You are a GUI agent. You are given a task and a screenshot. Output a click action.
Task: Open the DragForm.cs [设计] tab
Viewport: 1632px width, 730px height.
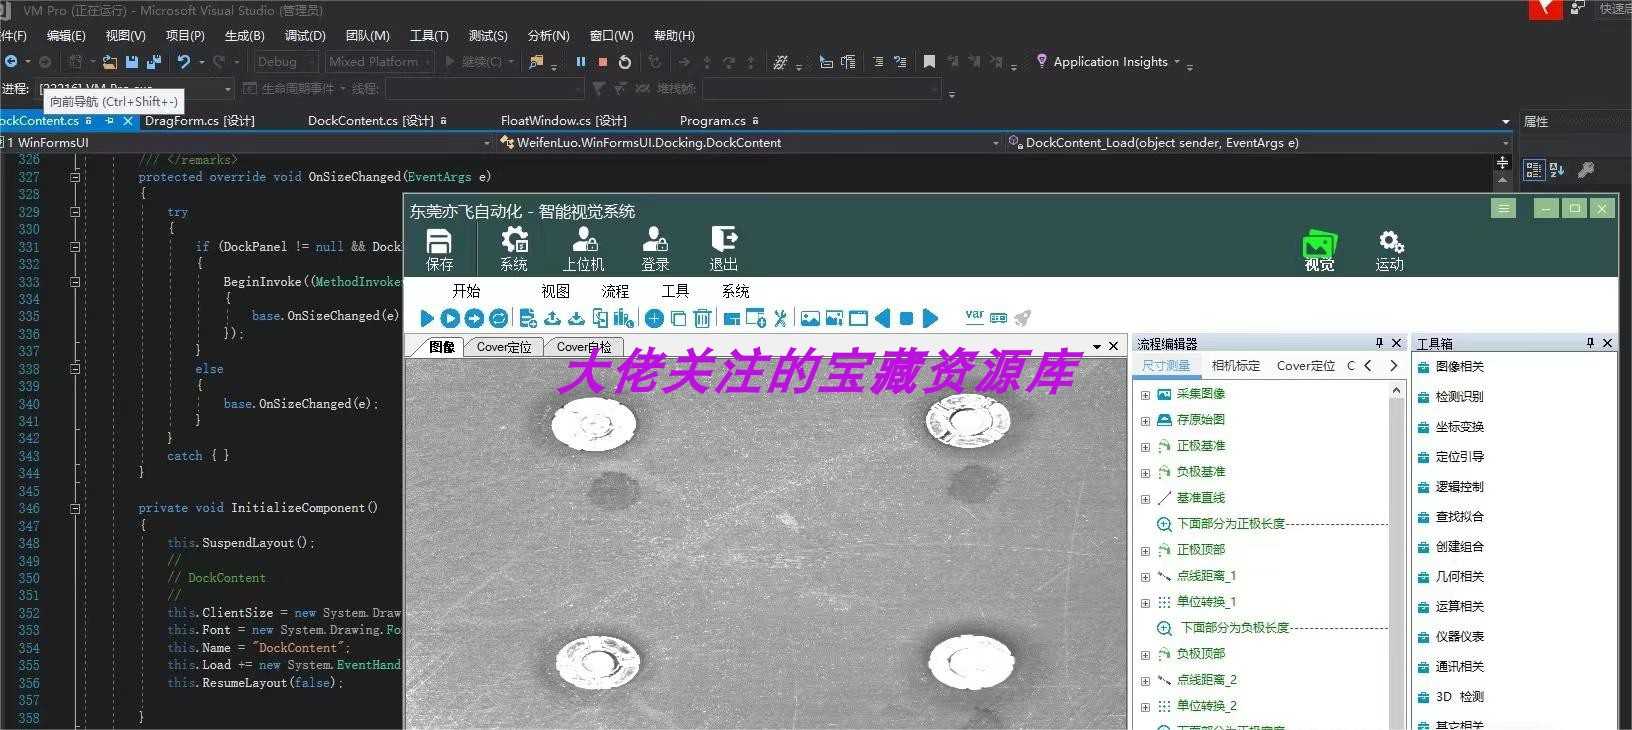pyautogui.click(x=200, y=121)
